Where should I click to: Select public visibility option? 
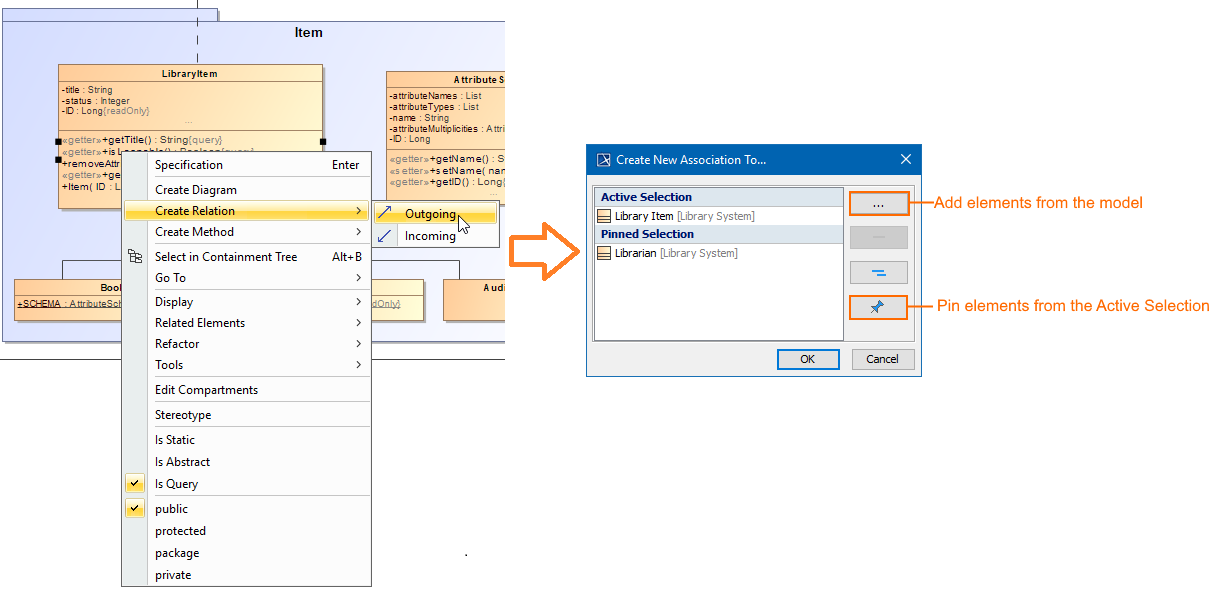tap(246, 509)
